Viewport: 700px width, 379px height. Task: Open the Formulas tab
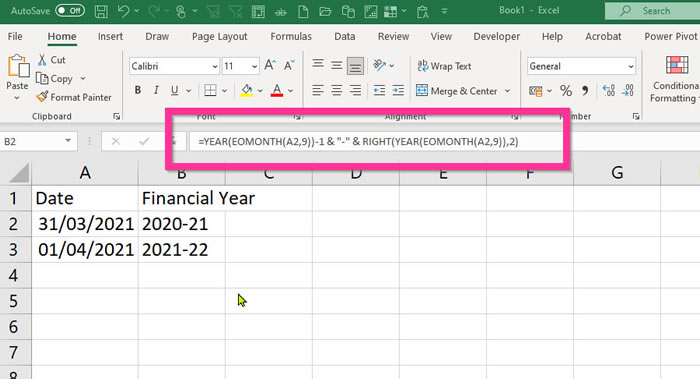(x=291, y=37)
